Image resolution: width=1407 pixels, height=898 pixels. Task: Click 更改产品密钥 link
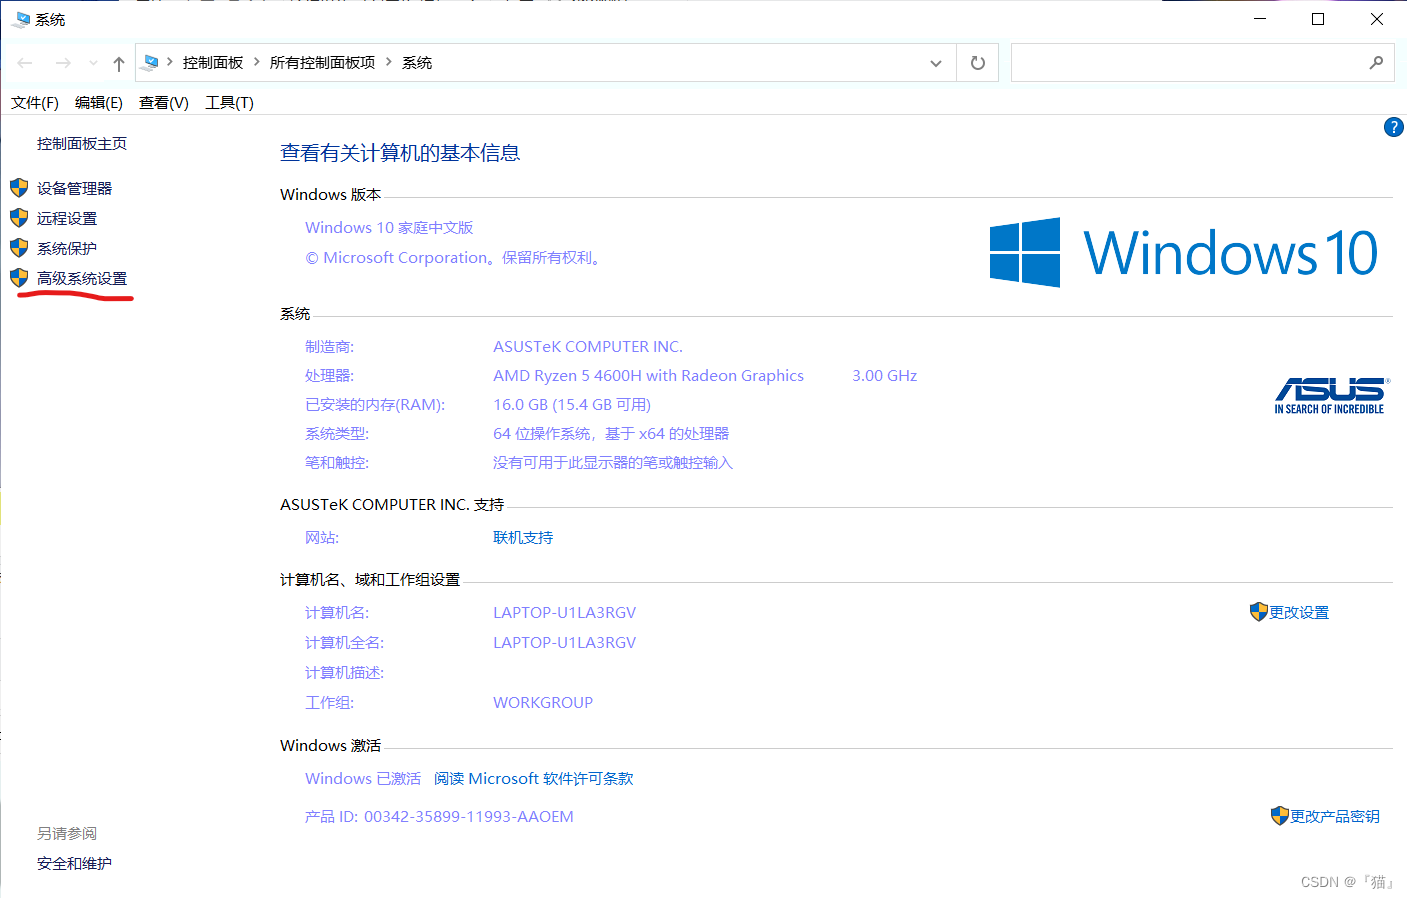point(1335,816)
